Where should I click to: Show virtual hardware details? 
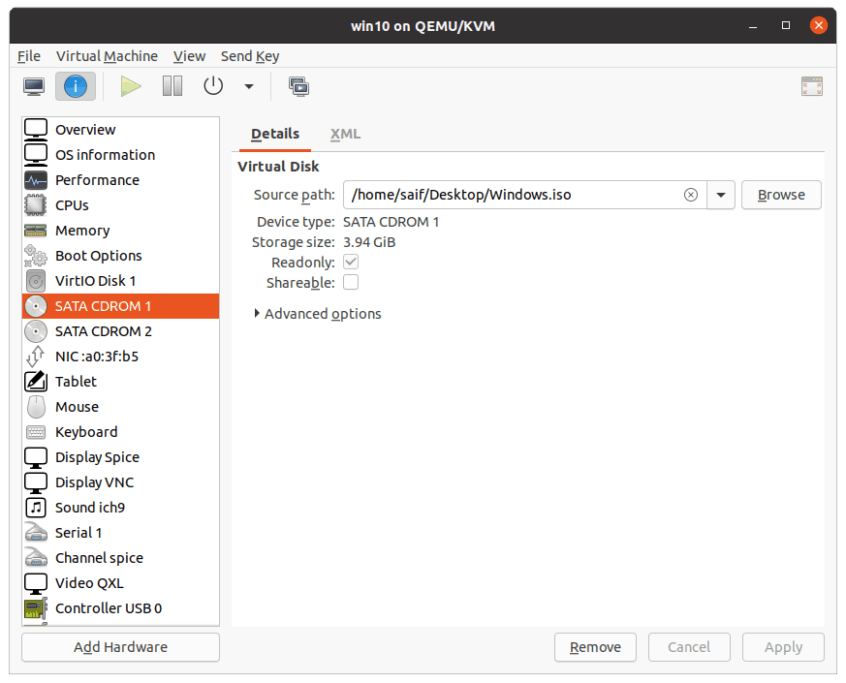(x=74, y=86)
